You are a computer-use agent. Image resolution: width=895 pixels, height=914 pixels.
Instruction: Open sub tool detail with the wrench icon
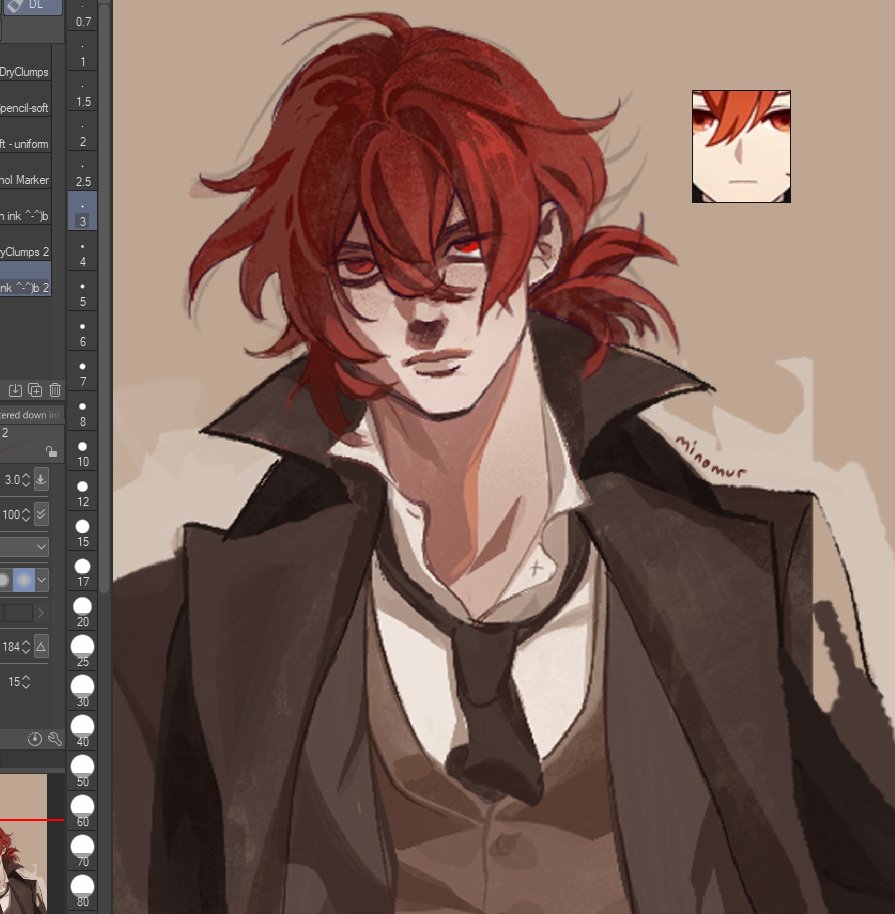(x=55, y=739)
